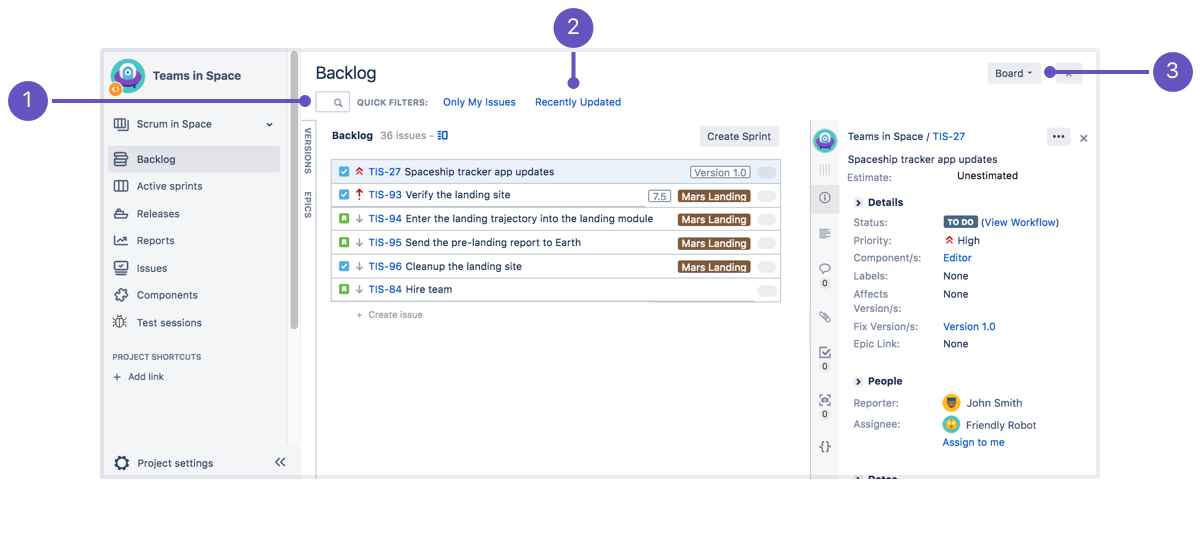Click the high priority icon on TIS-27
The height and width of the screenshot is (534, 1200).
(359, 172)
